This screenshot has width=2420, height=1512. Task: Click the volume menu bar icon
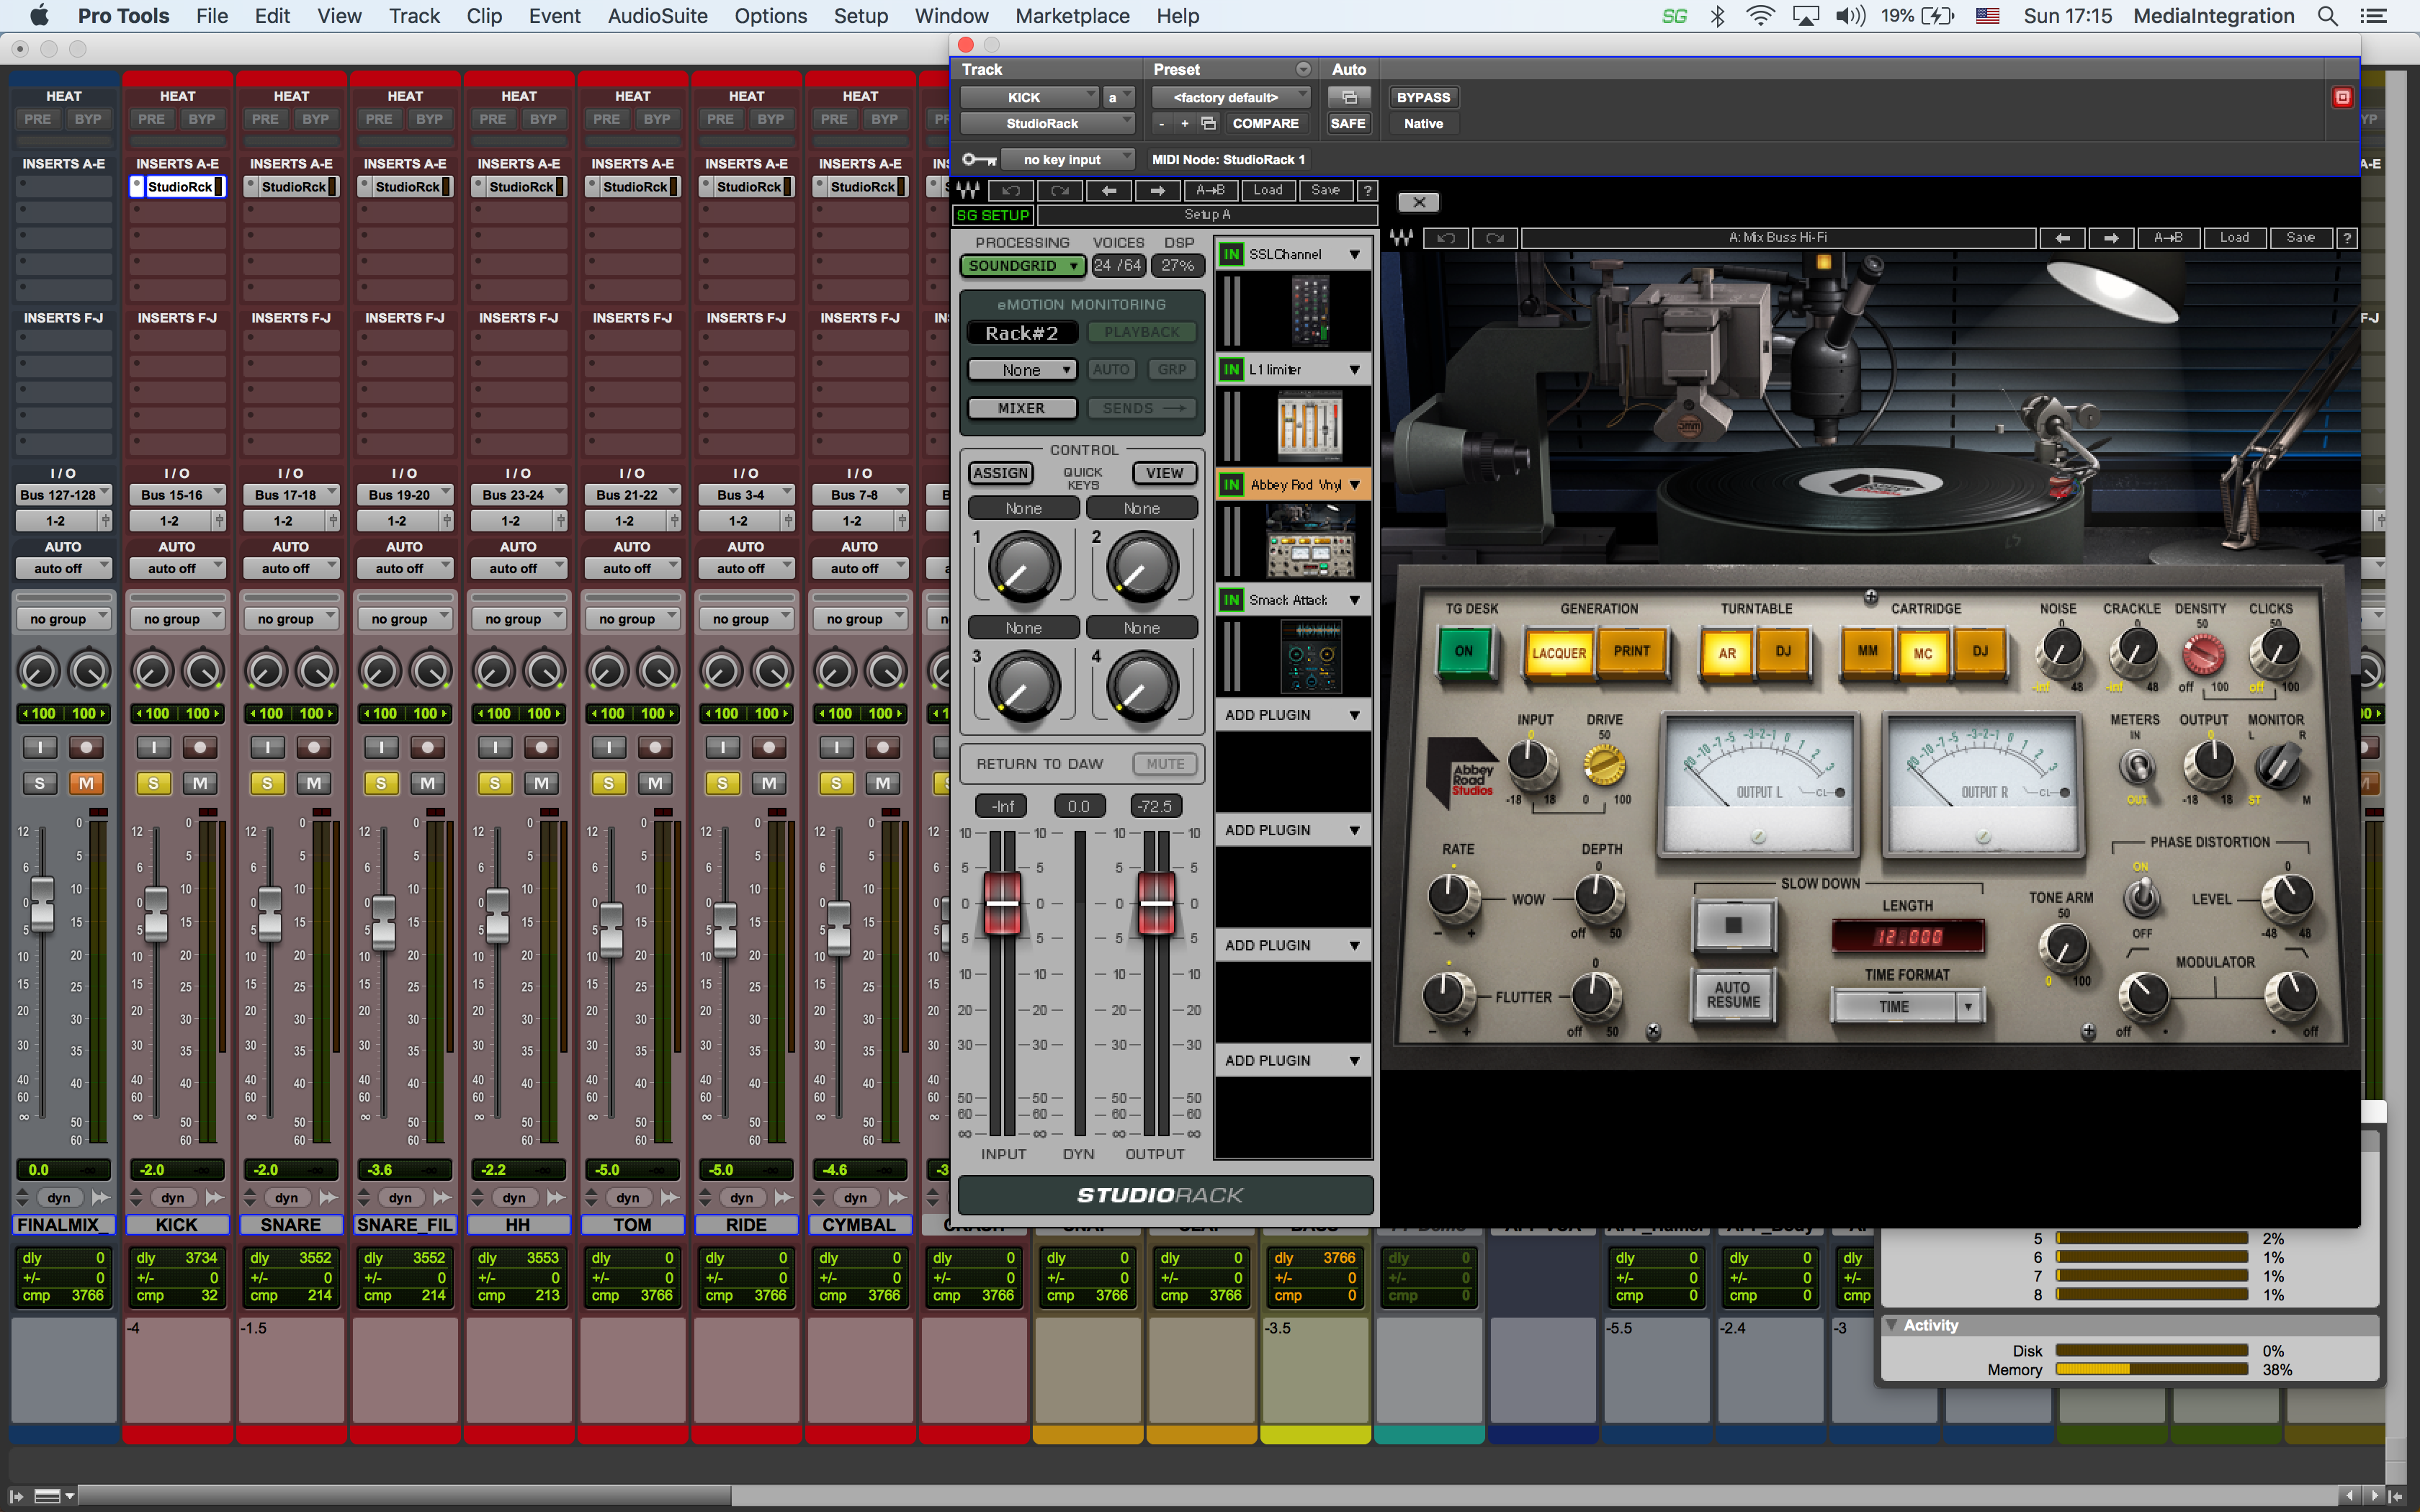(1851, 16)
